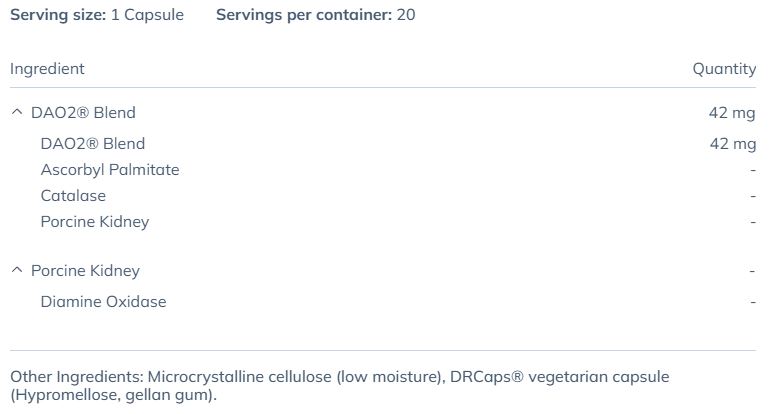Click the top-level DAO2® Blend group label
The image size is (772, 414).
pos(83,113)
